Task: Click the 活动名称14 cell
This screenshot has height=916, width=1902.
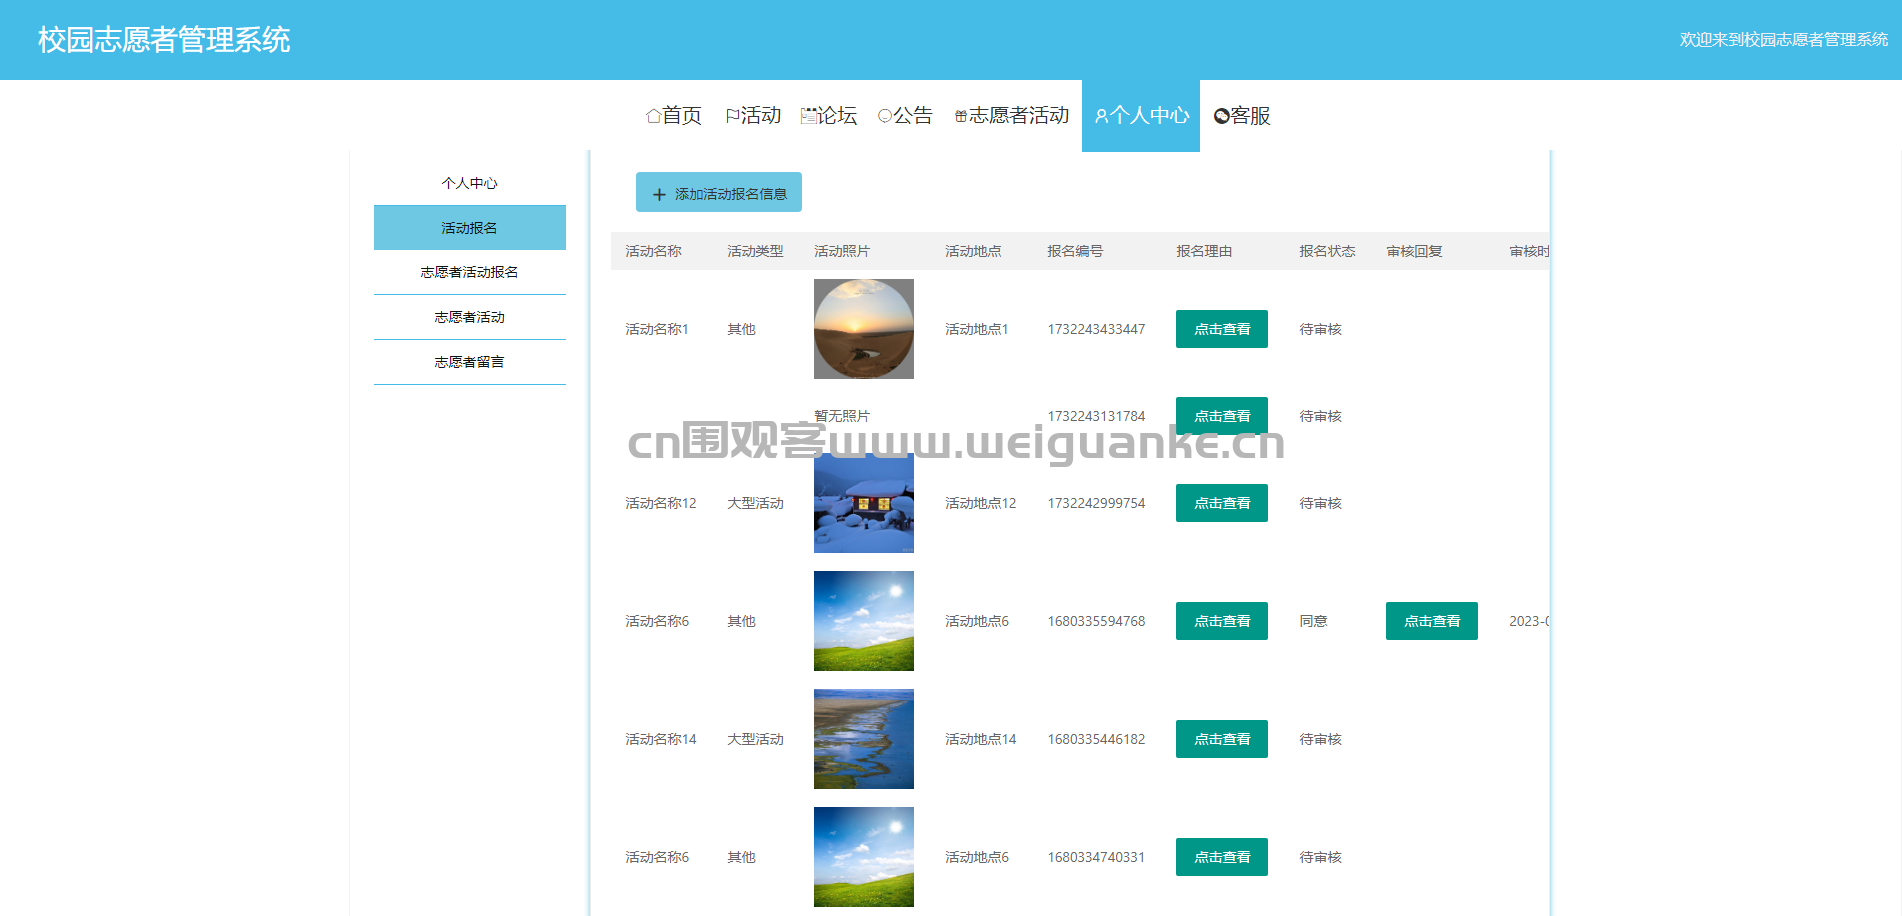Action: coord(661,739)
